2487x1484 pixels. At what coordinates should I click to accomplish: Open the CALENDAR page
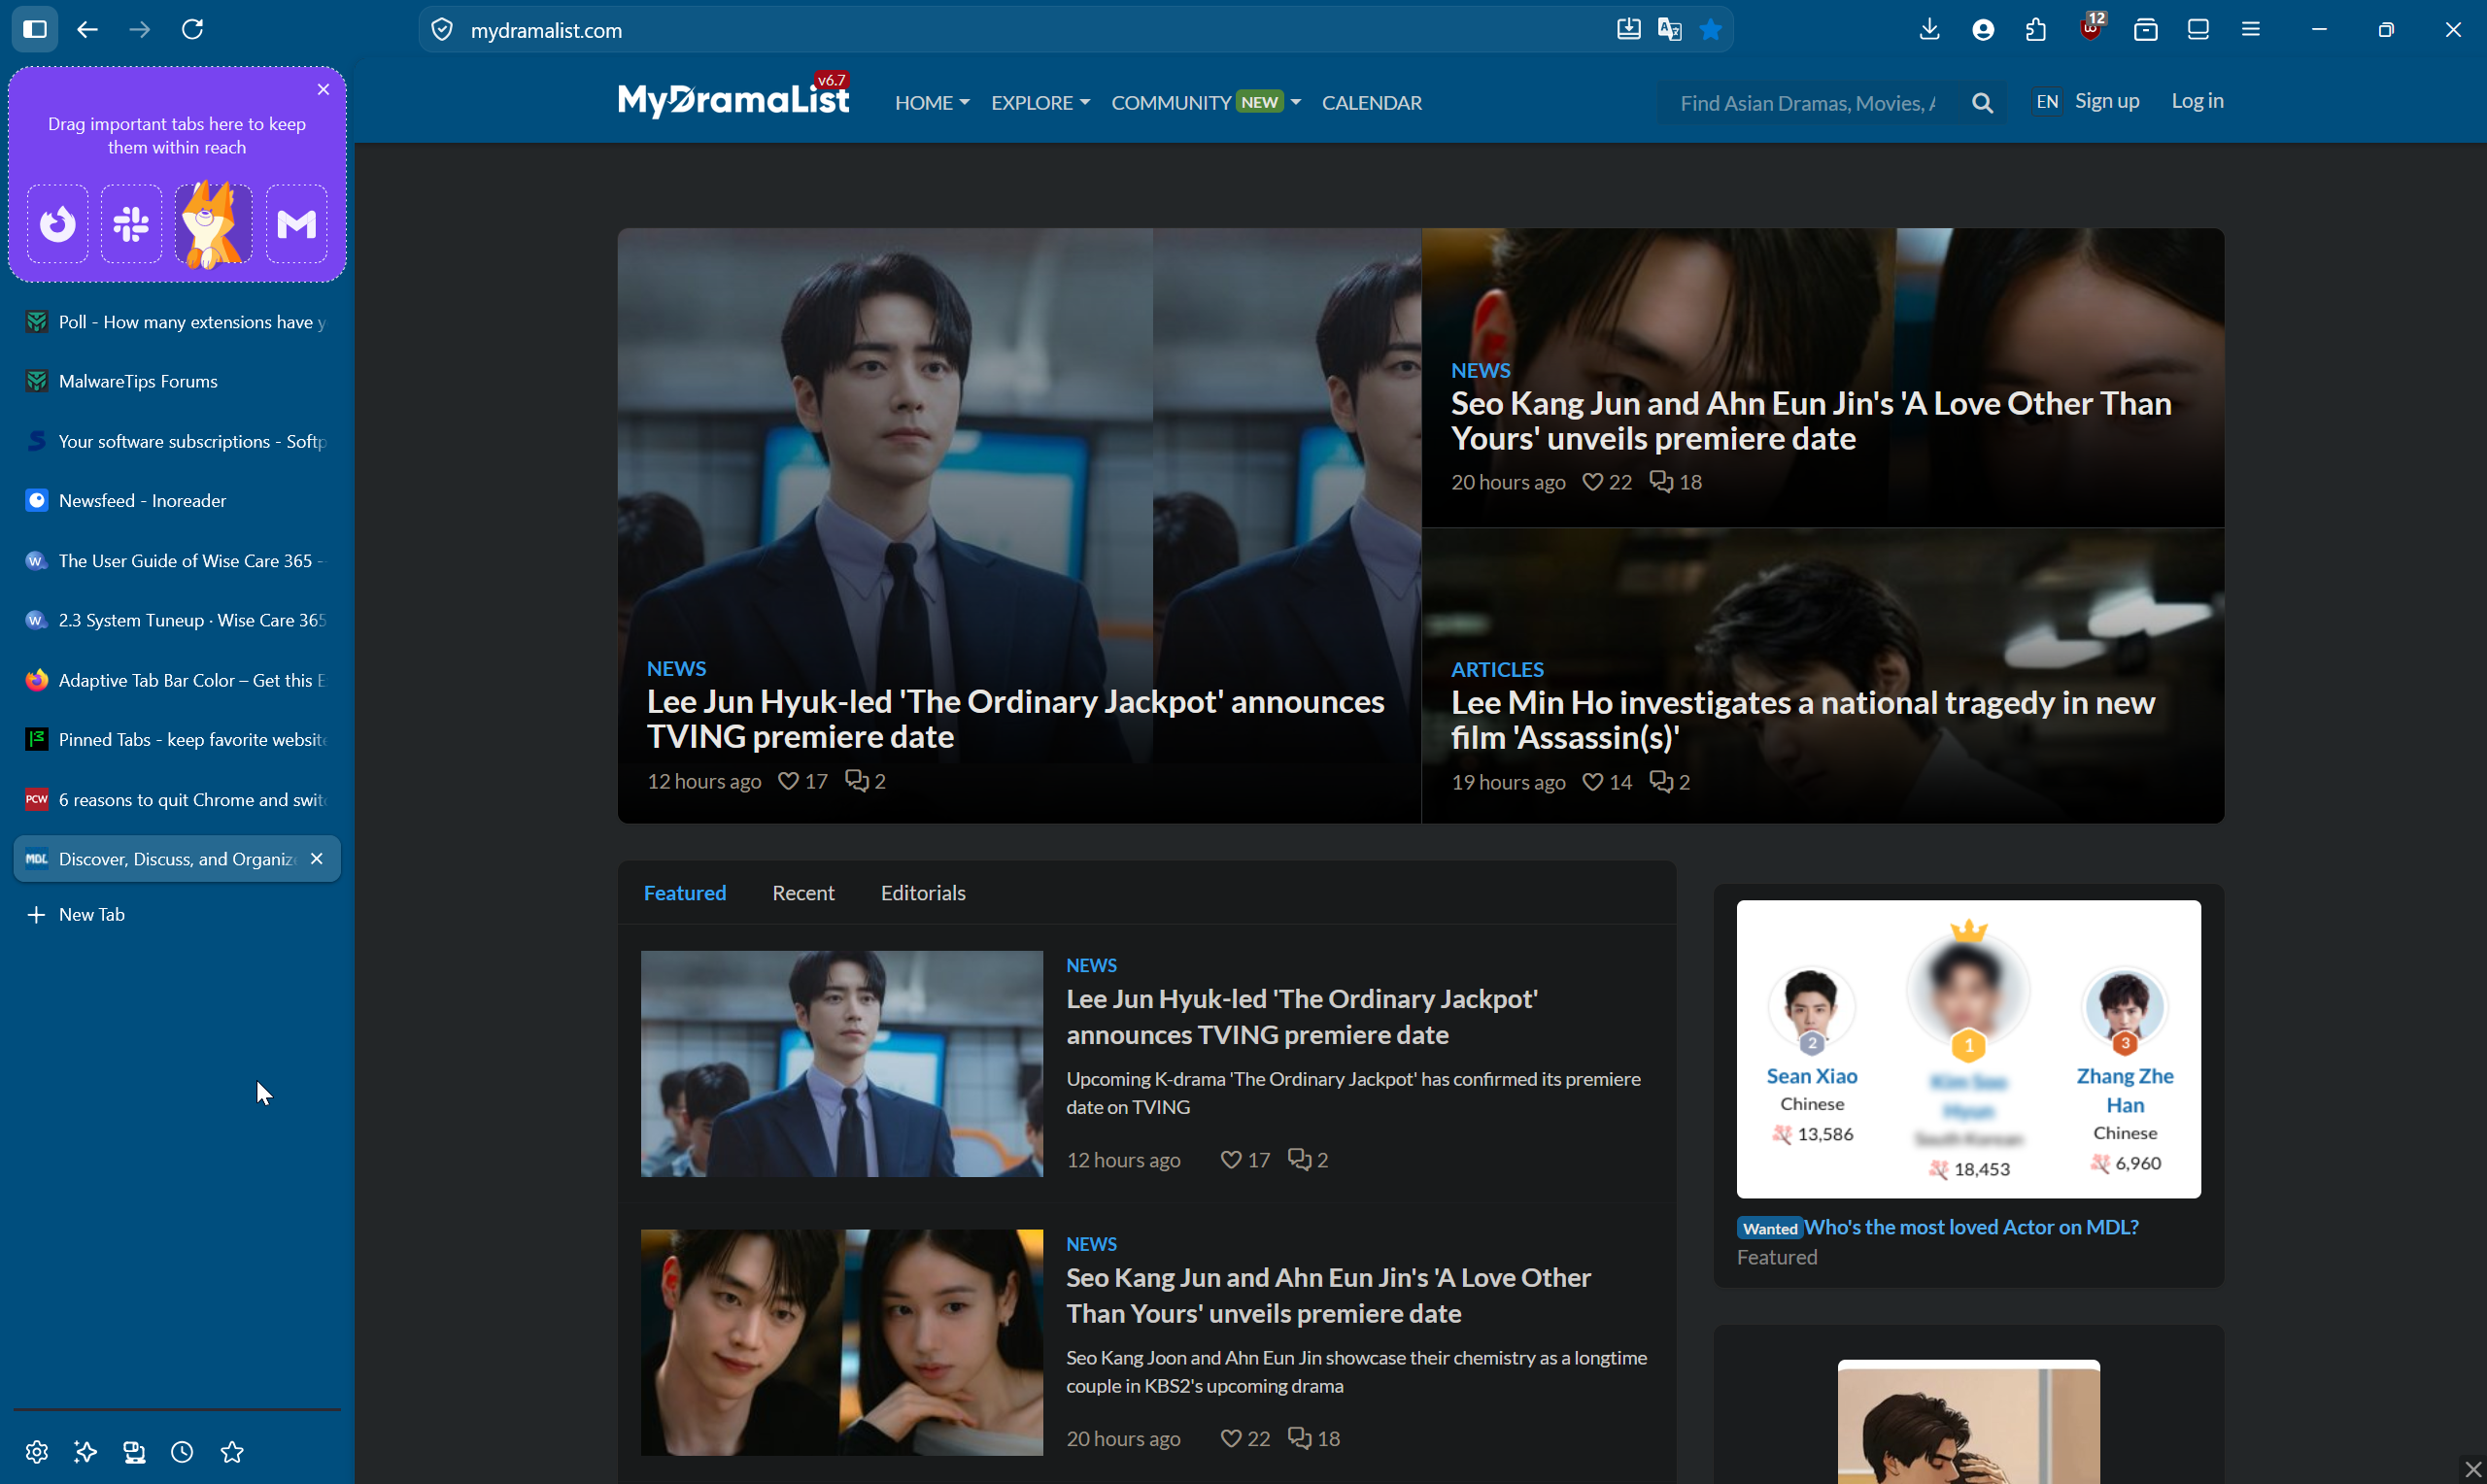pos(1371,103)
